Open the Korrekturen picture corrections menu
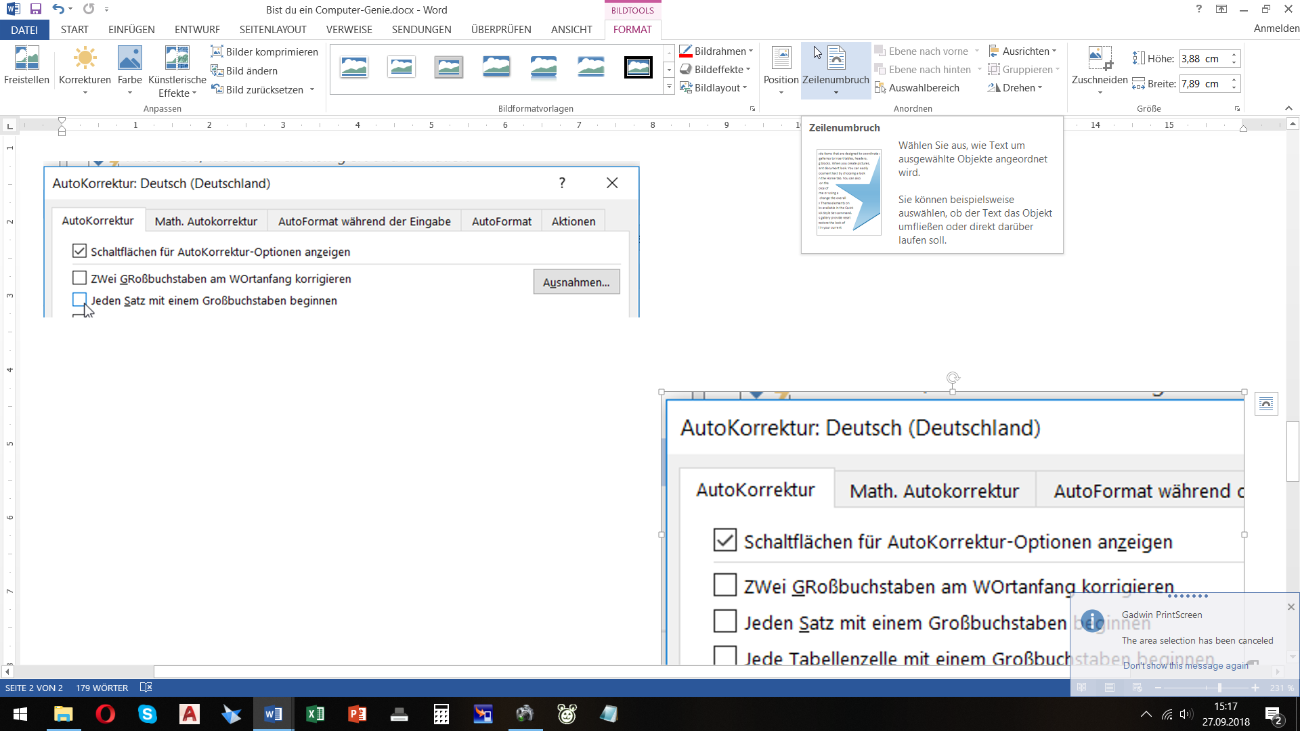Image resolution: width=1300 pixels, height=731 pixels. coord(84,70)
